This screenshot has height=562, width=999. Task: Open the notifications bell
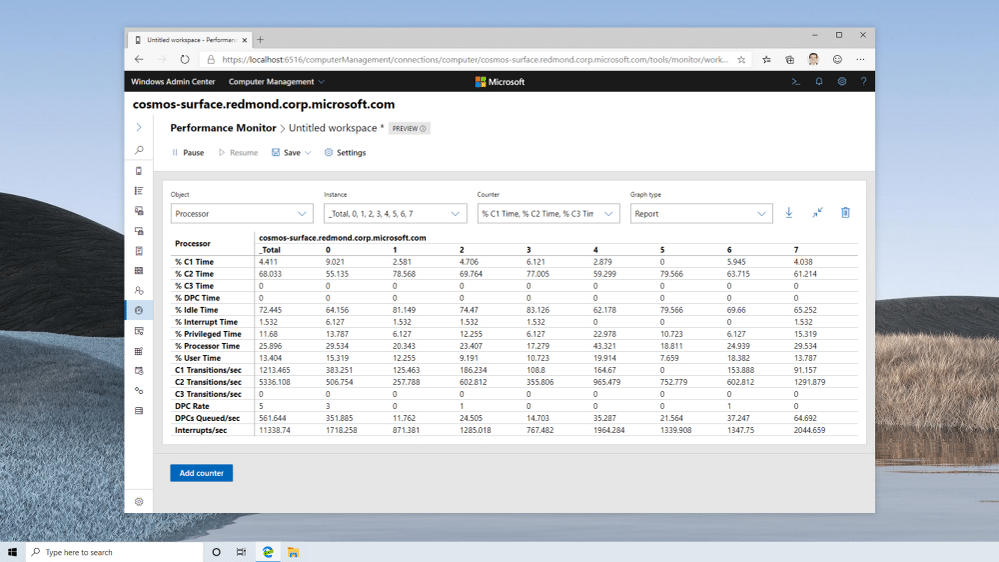(818, 82)
